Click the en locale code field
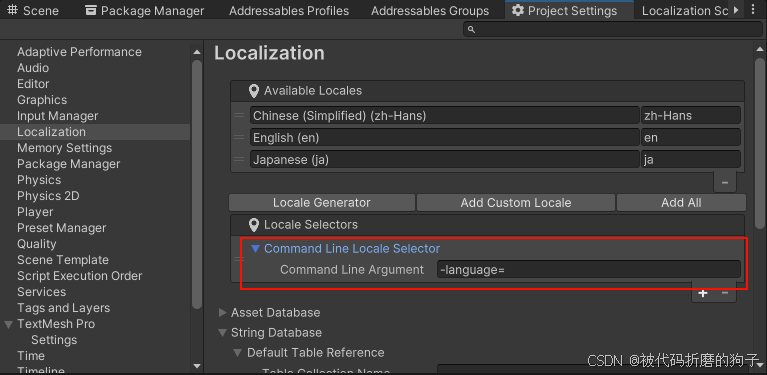The image size is (767, 375). [691, 138]
